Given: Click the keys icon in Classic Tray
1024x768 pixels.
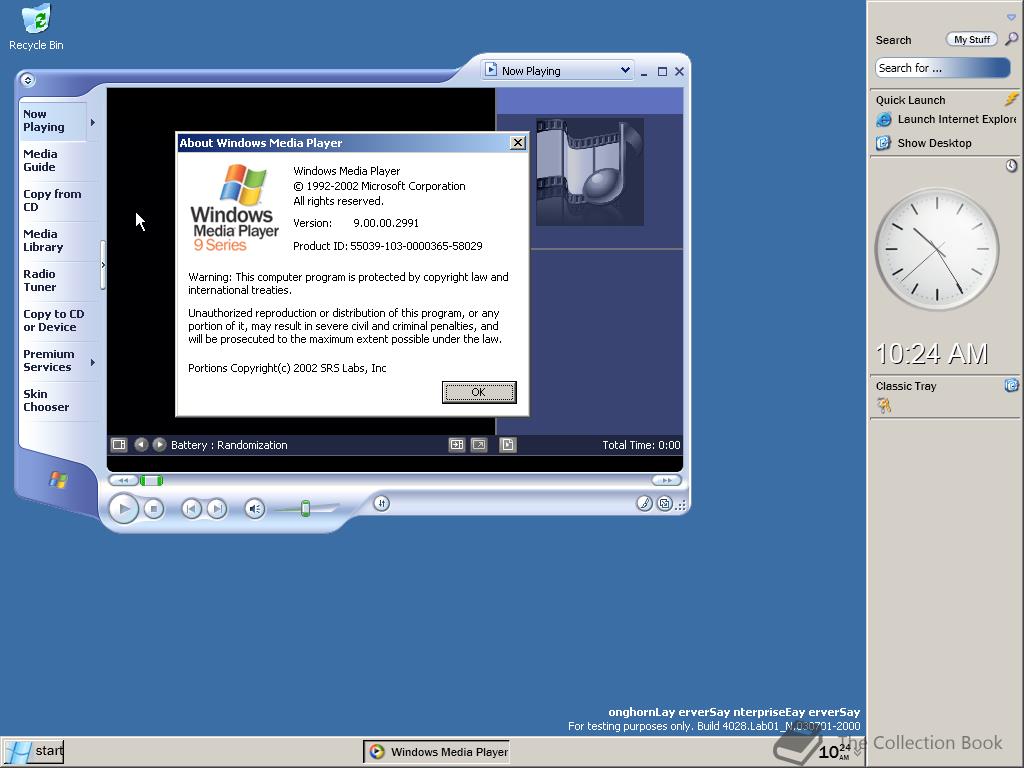Looking at the screenshot, I should click(884, 406).
